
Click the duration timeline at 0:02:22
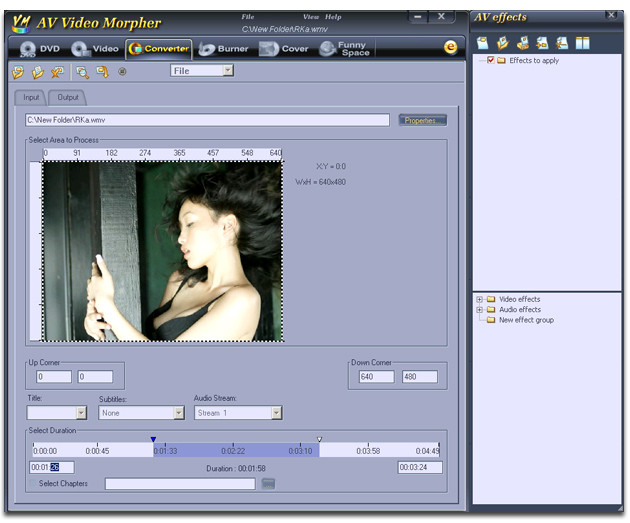tap(233, 451)
